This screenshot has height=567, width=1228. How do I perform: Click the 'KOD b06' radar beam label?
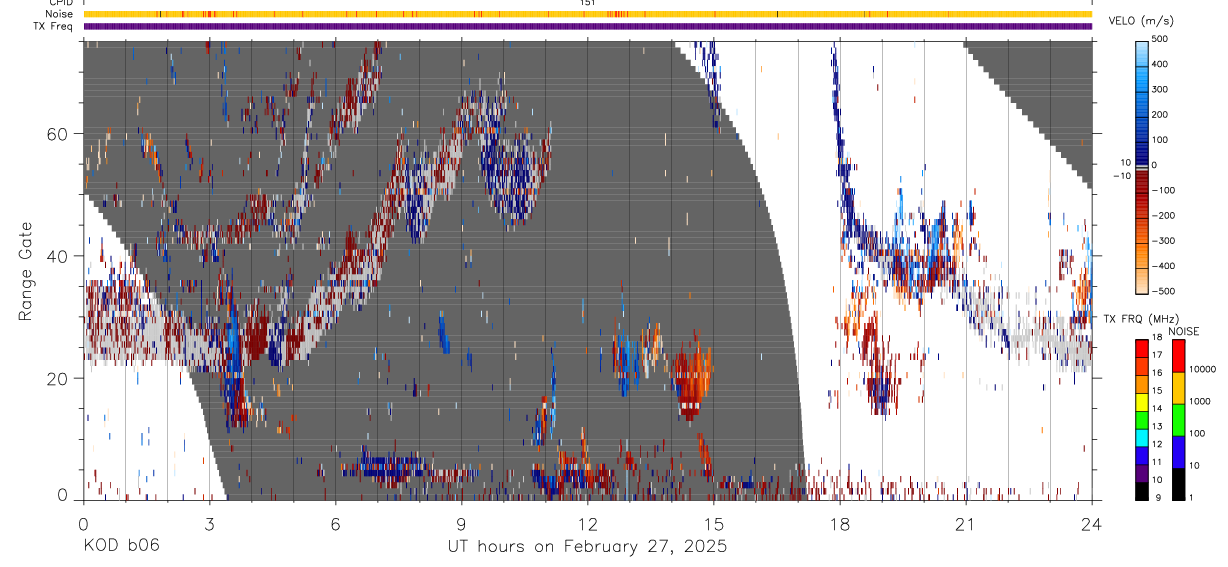121,547
